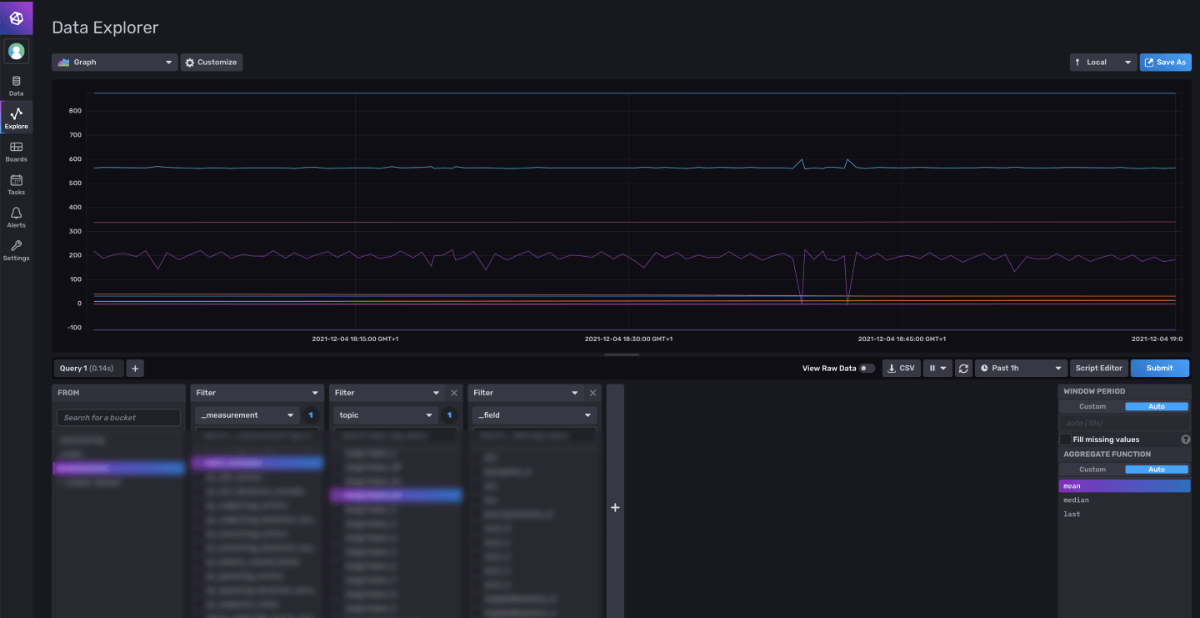The image size is (1200, 618).
Task: Download results as CSV
Action: 900,367
